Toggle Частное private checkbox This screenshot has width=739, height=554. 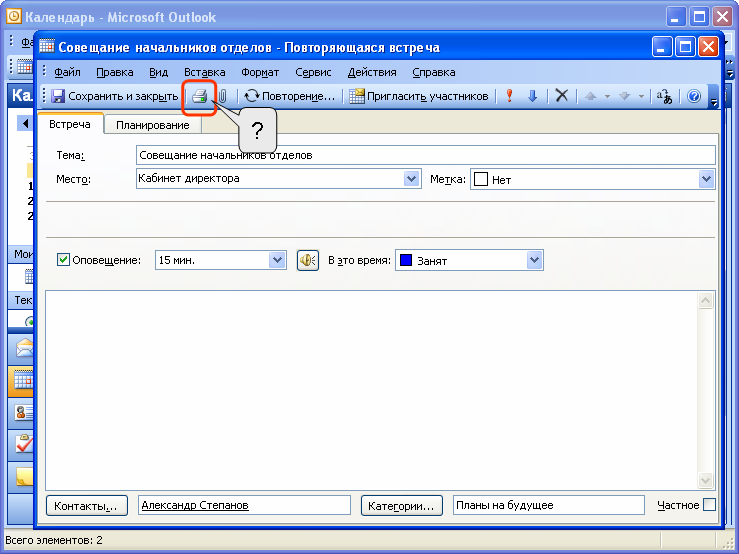tap(709, 504)
